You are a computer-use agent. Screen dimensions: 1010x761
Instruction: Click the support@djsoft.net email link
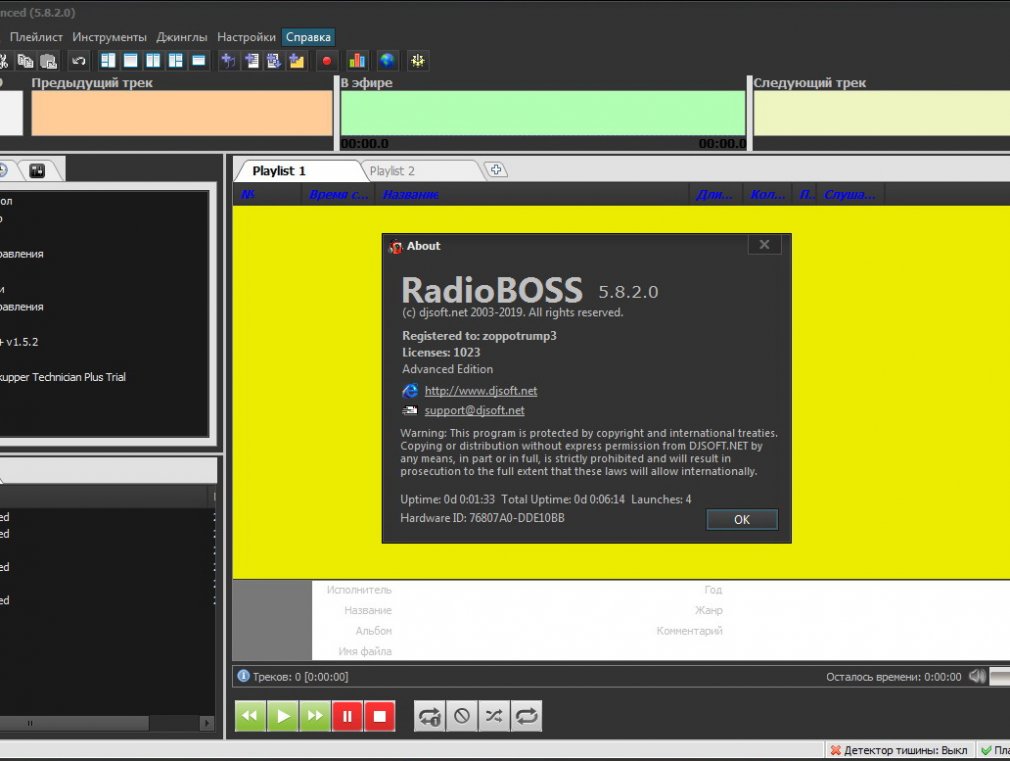pyautogui.click(x=474, y=410)
